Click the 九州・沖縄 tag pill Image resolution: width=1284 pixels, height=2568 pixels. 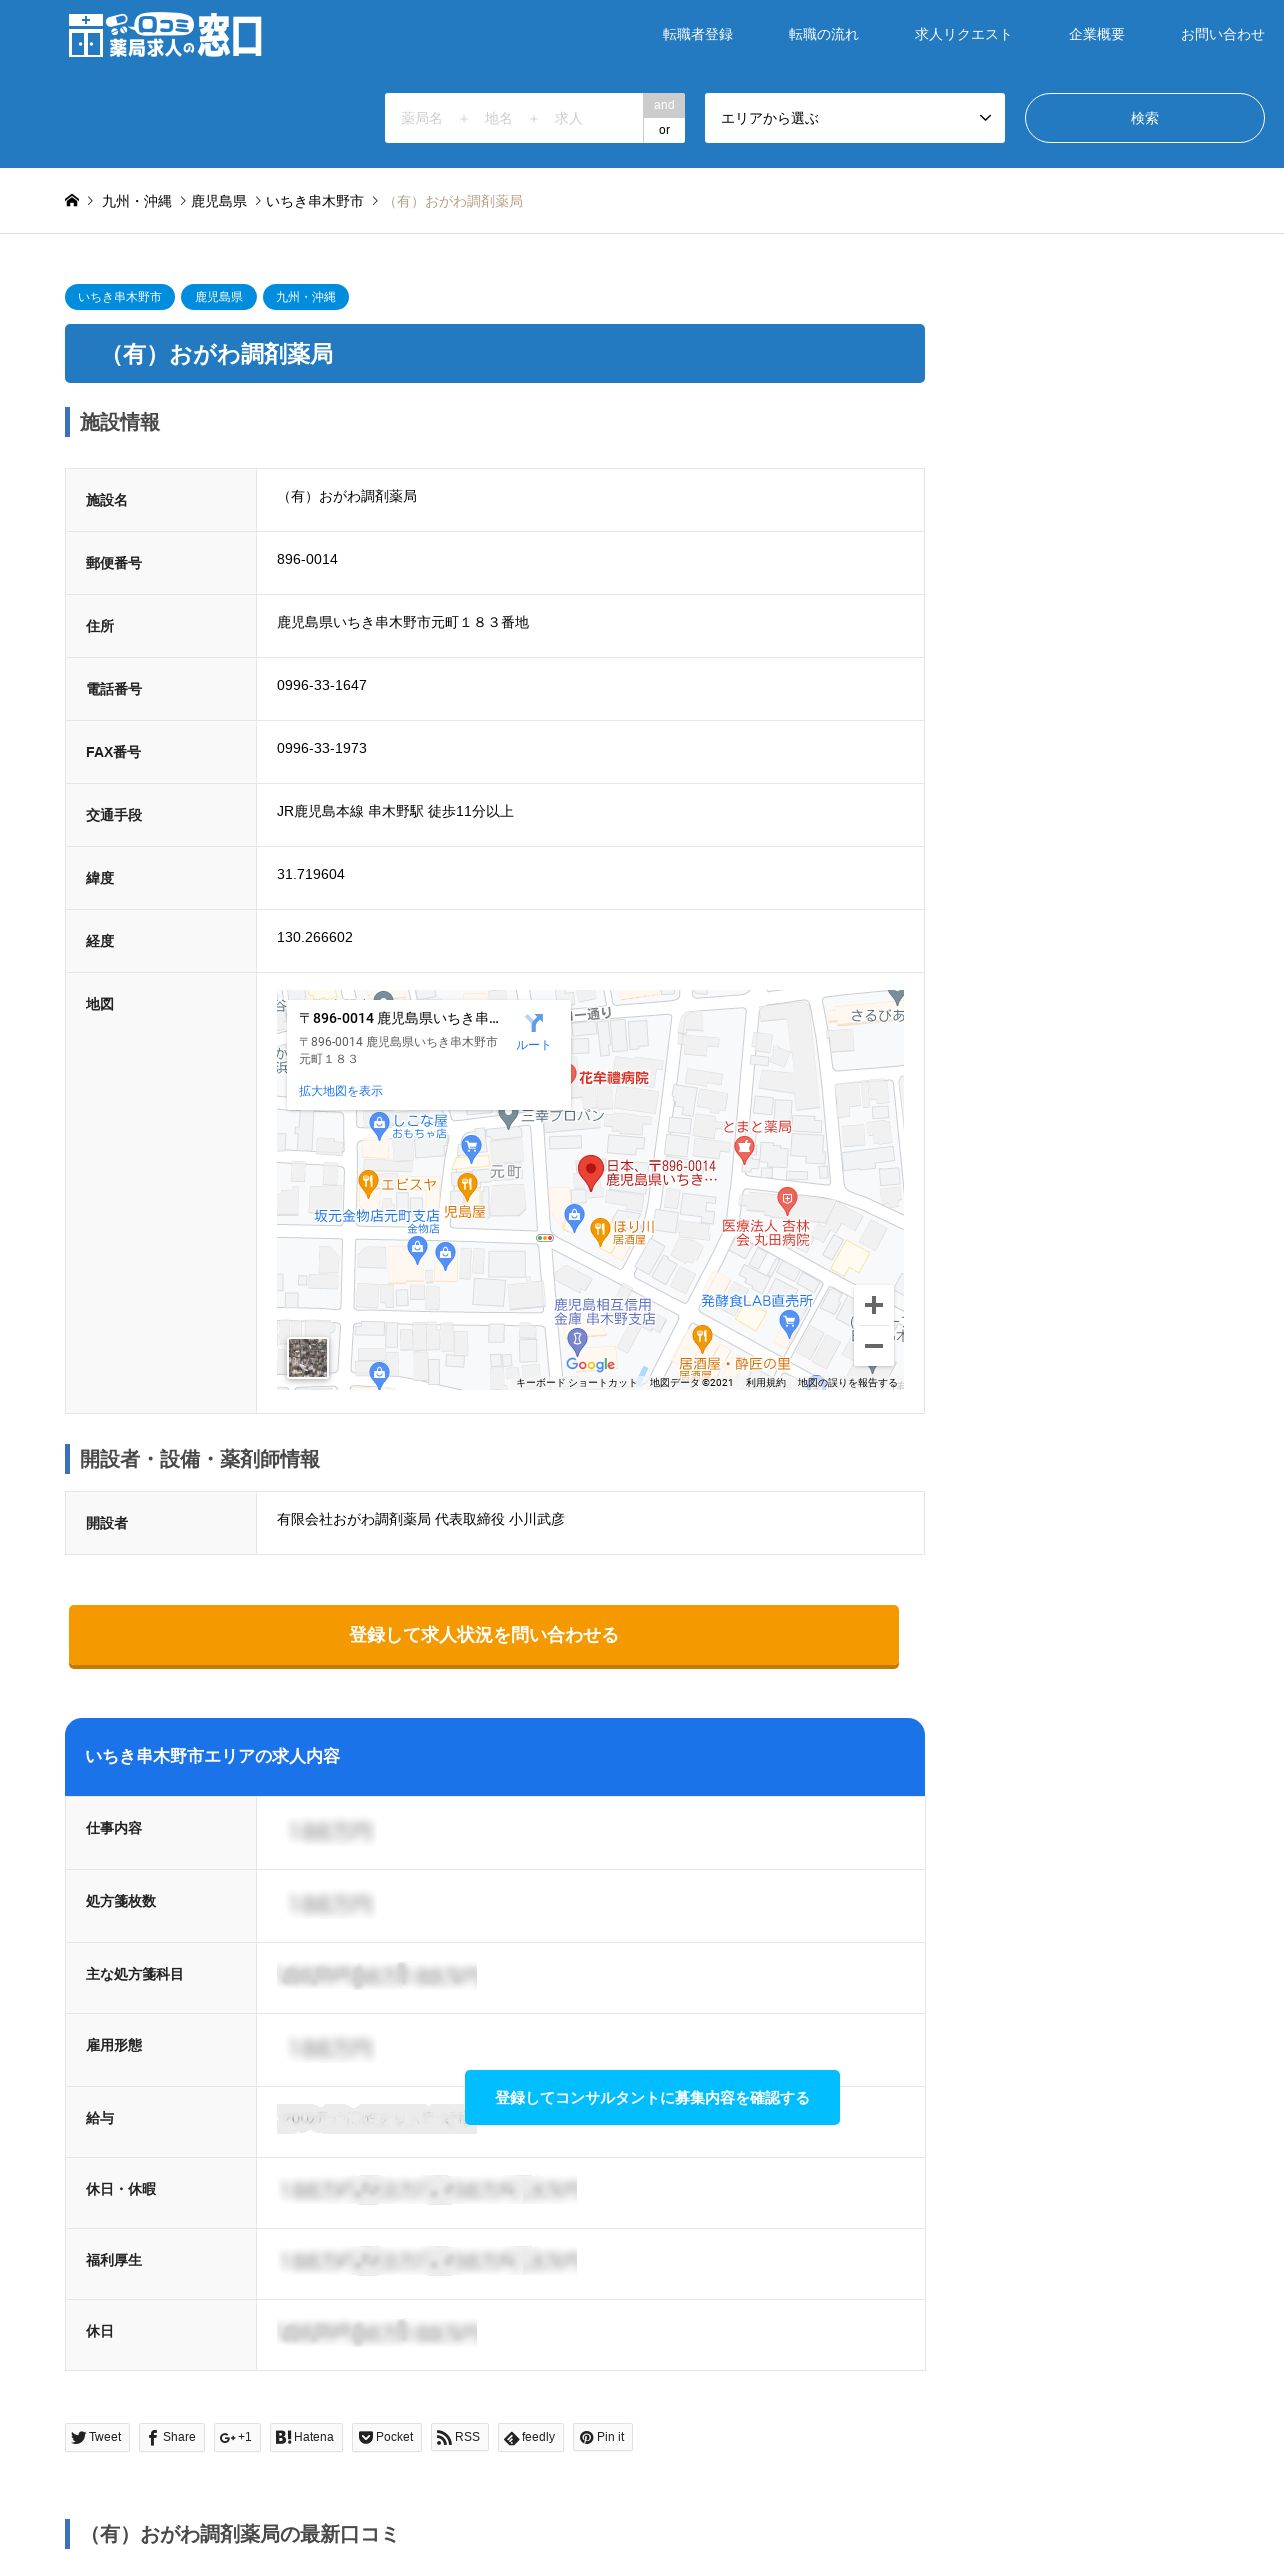306,297
